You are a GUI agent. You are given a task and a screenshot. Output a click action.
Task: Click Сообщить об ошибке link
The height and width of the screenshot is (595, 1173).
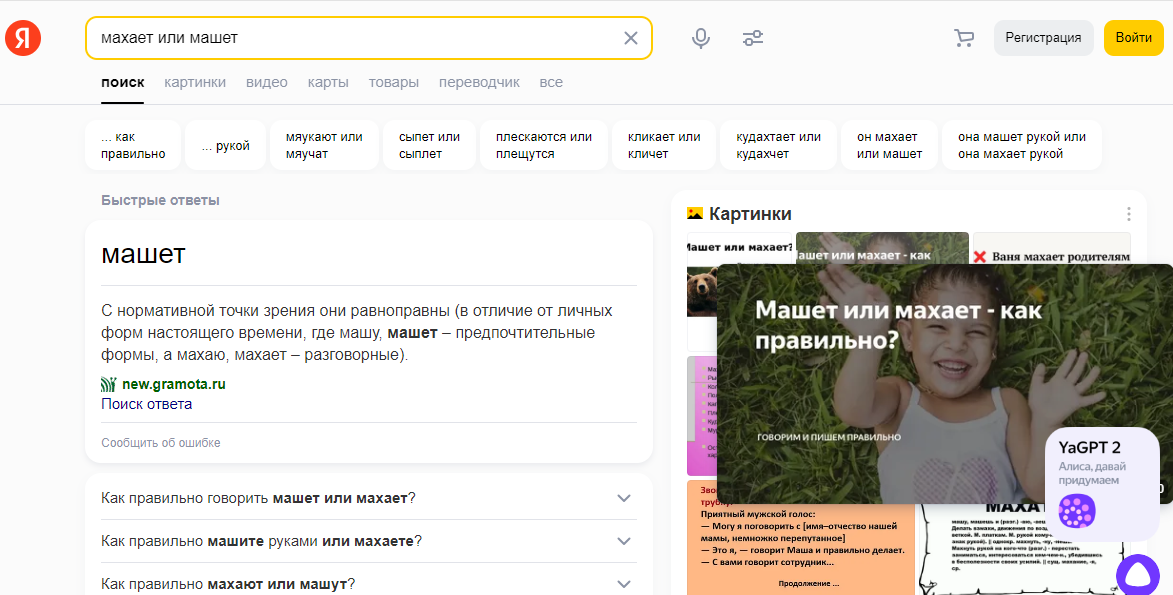[x=161, y=443]
